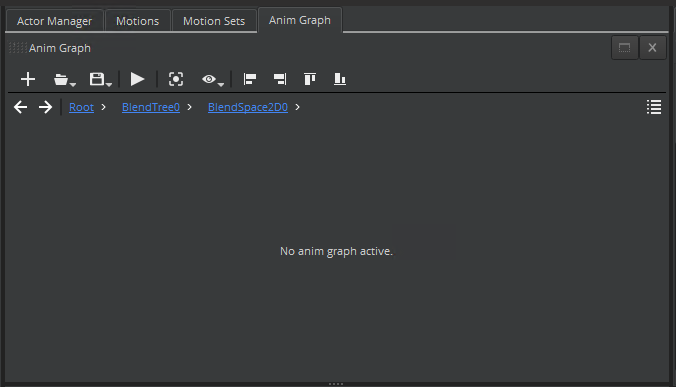676x387 pixels.
Task: Align selected nodes to the right
Action: click(x=280, y=79)
